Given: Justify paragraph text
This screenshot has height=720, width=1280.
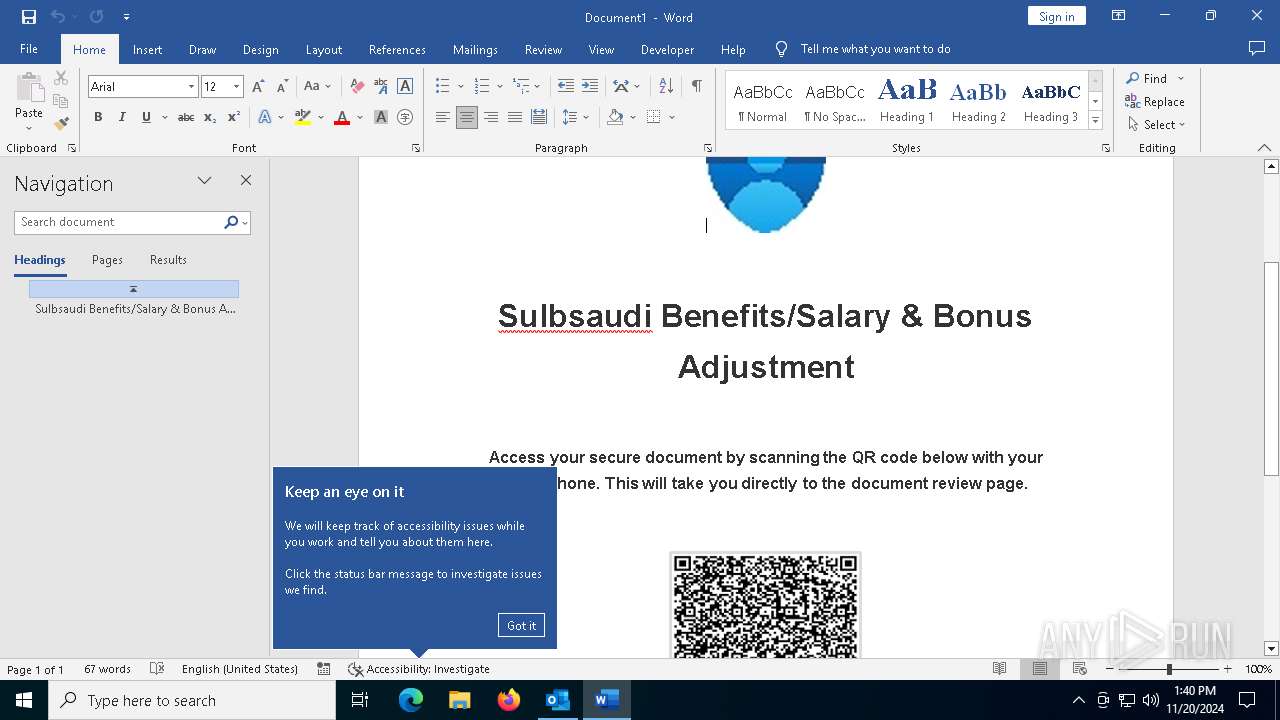Looking at the screenshot, I should pyautogui.click(x=515, y=117).
